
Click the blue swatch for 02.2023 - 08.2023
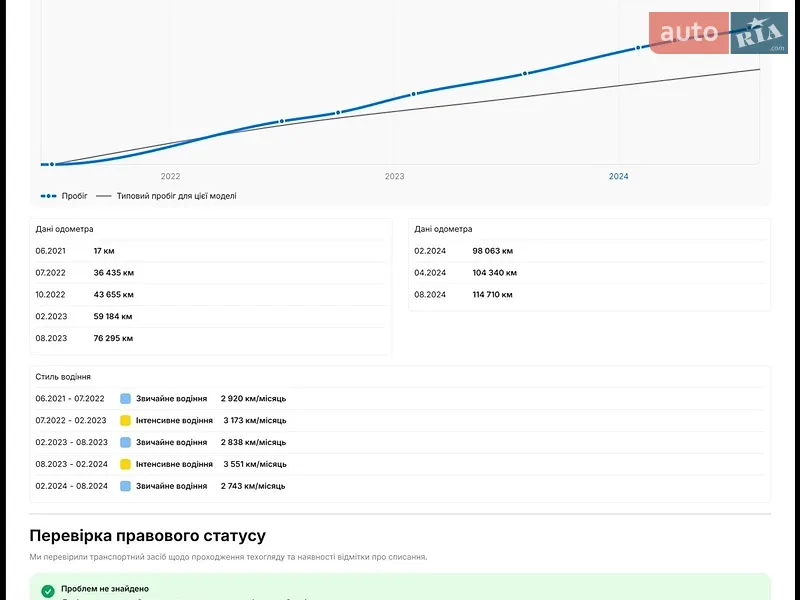click(x=126, y=442)
